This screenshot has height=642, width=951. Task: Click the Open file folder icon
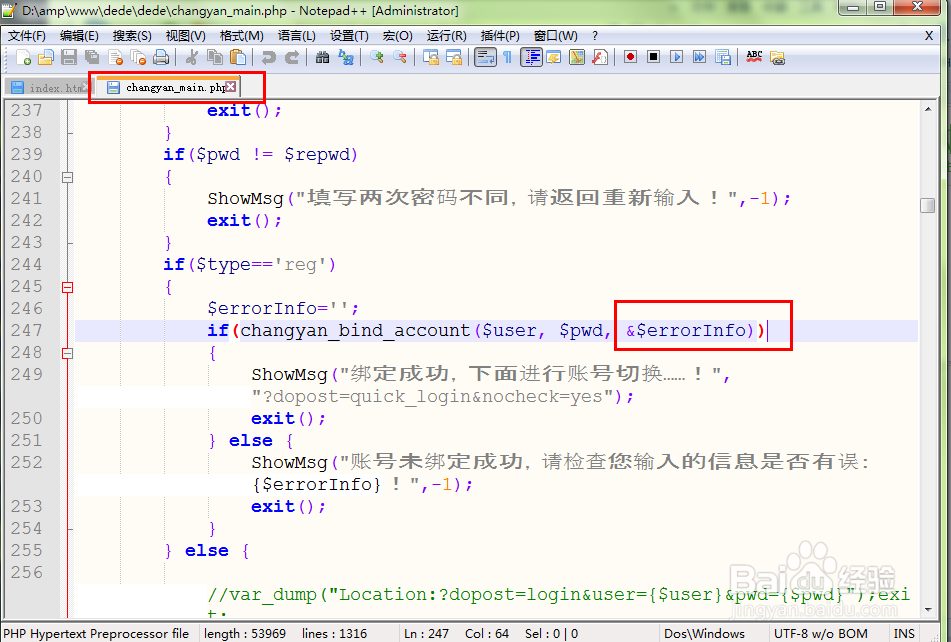[x=46, y=58]
